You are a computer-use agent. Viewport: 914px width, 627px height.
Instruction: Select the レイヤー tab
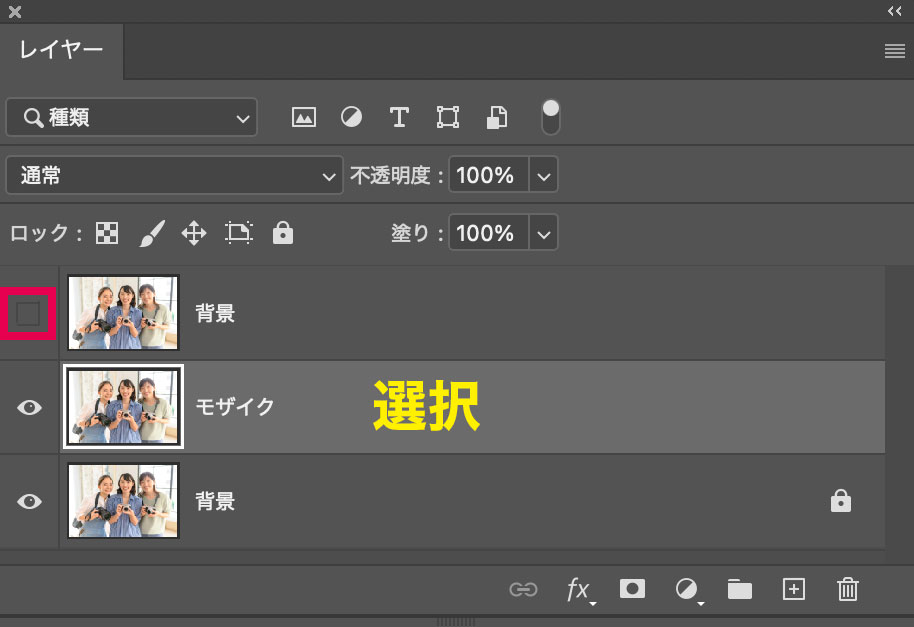pos(61,50)
